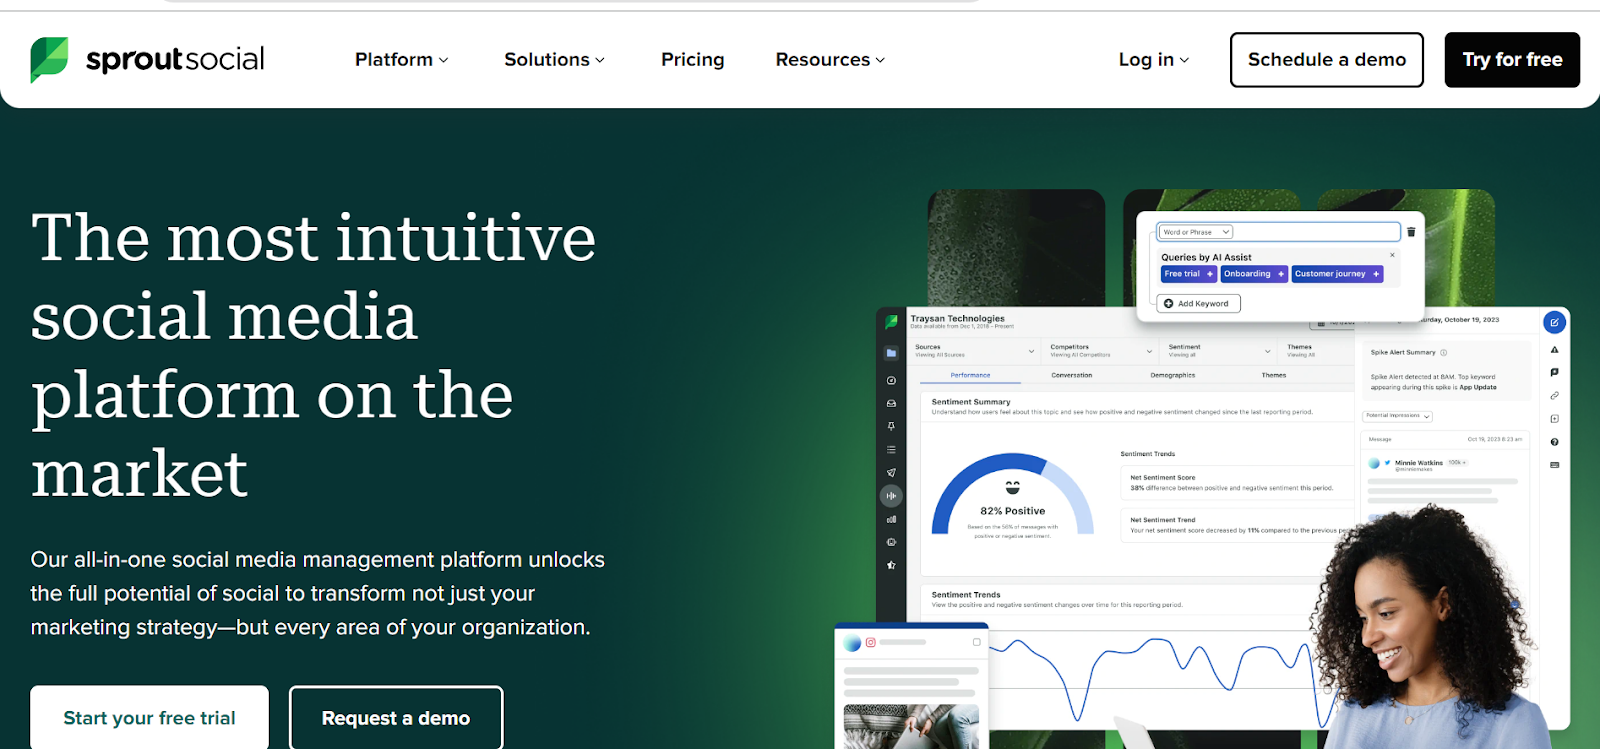Open the help question mark icon

[1554, 441]
